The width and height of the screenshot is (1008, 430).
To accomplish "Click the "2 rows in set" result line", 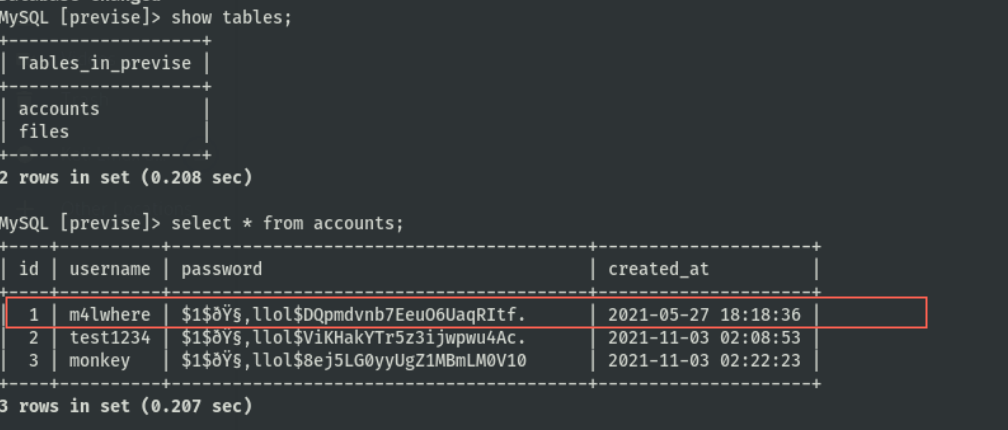I will [x=125, y=178].
